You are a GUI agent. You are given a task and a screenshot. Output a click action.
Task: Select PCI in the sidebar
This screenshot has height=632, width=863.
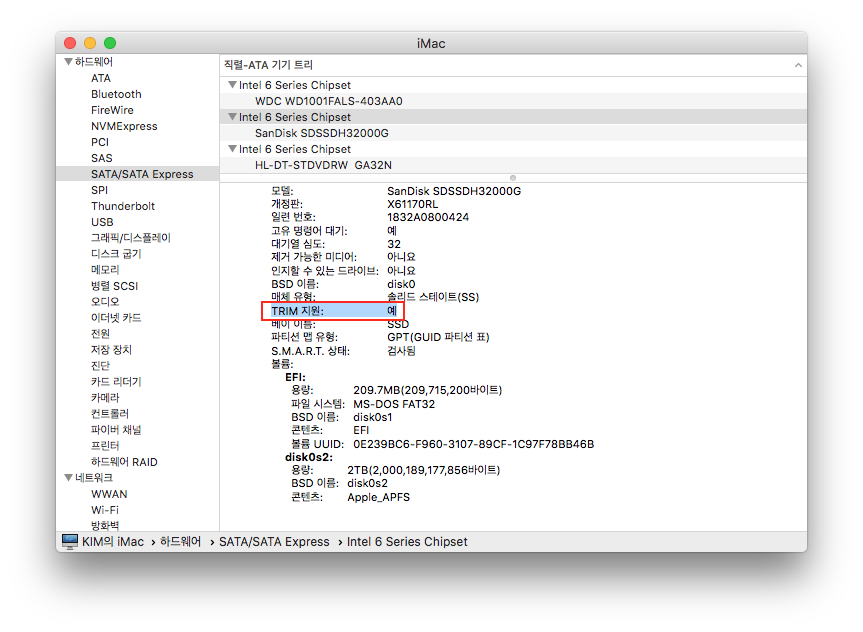[x=100, y=142]
